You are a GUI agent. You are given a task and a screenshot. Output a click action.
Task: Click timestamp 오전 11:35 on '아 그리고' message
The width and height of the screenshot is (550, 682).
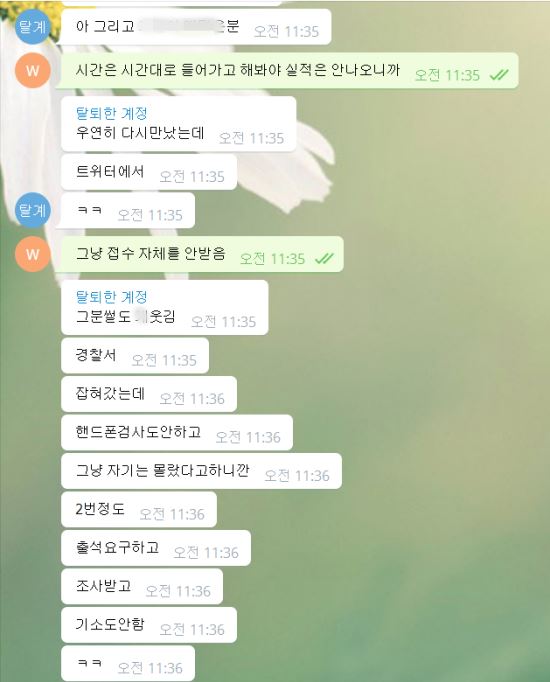coord(286,31)
